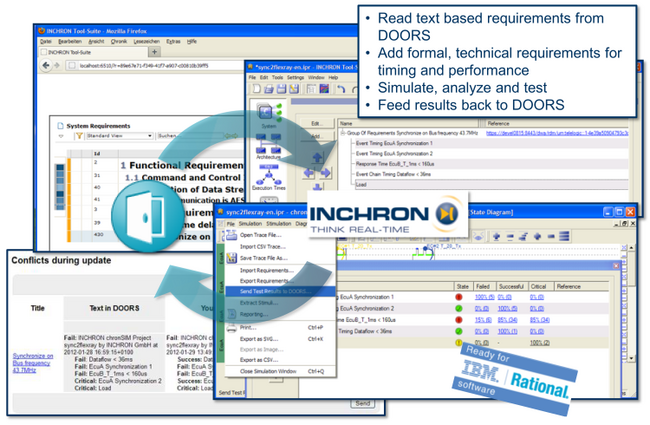
Task: Click the red failed state icon for EcuA Synchronization 1
Action: click(459, 297)
